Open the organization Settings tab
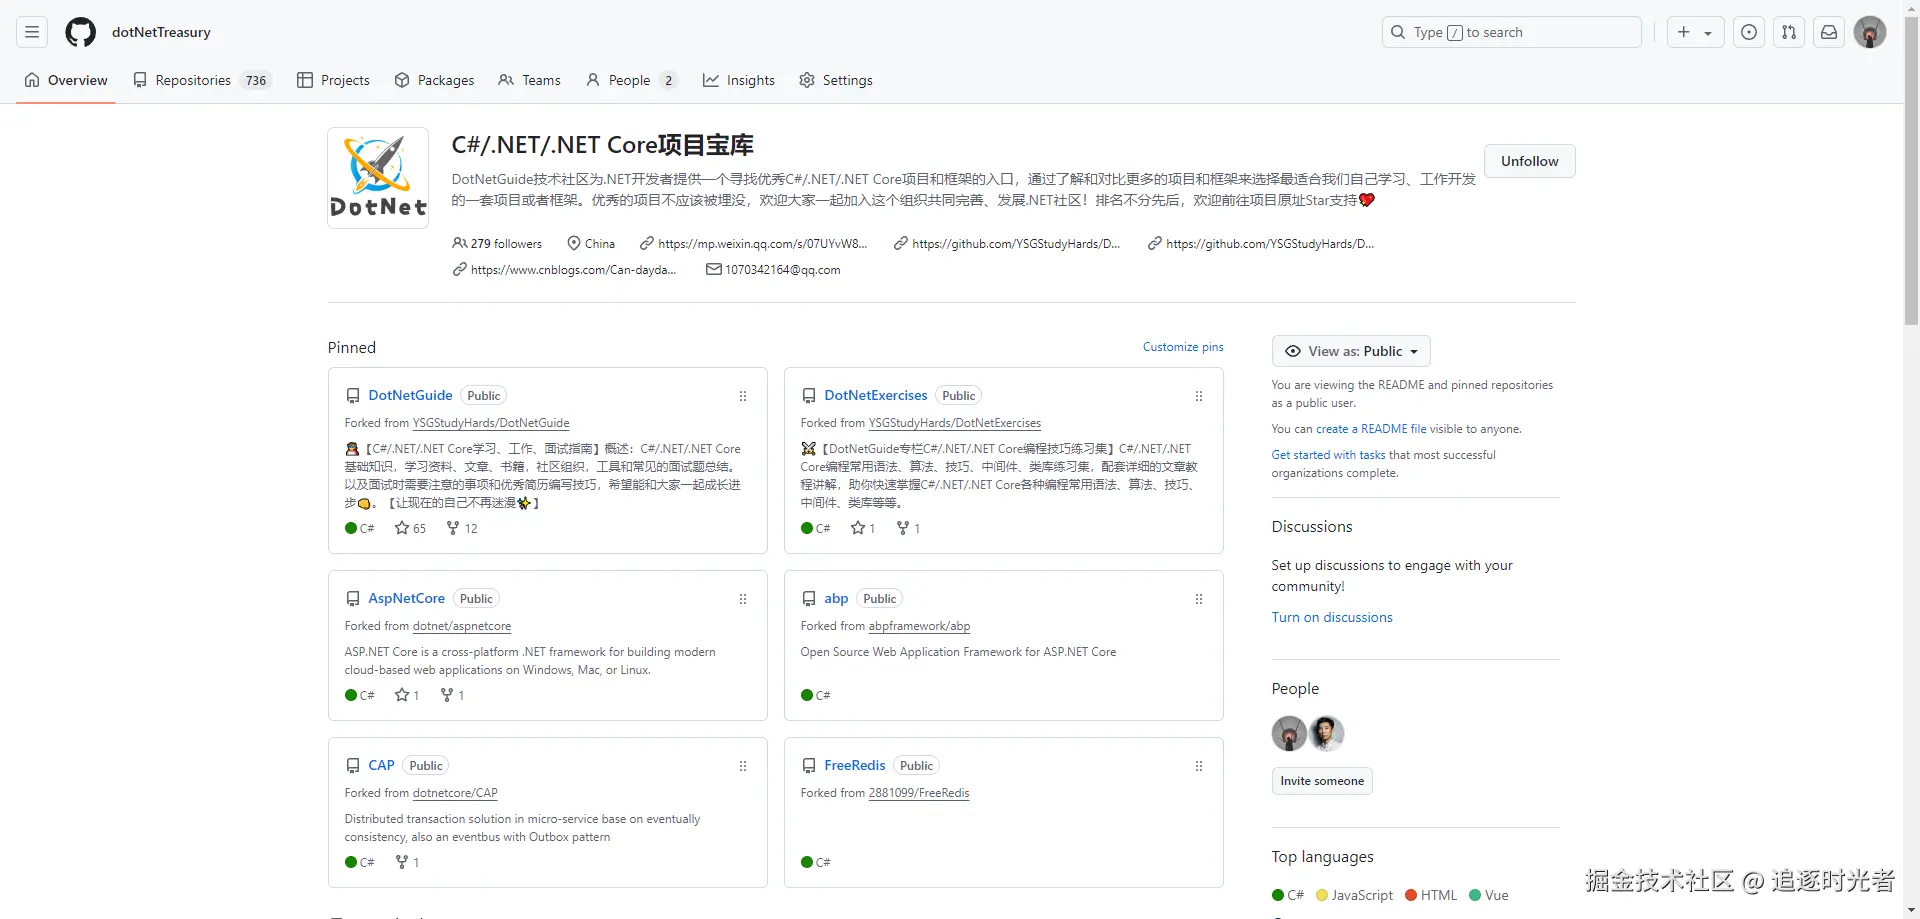Screen dimensions: 1920x919 [835, 80]
